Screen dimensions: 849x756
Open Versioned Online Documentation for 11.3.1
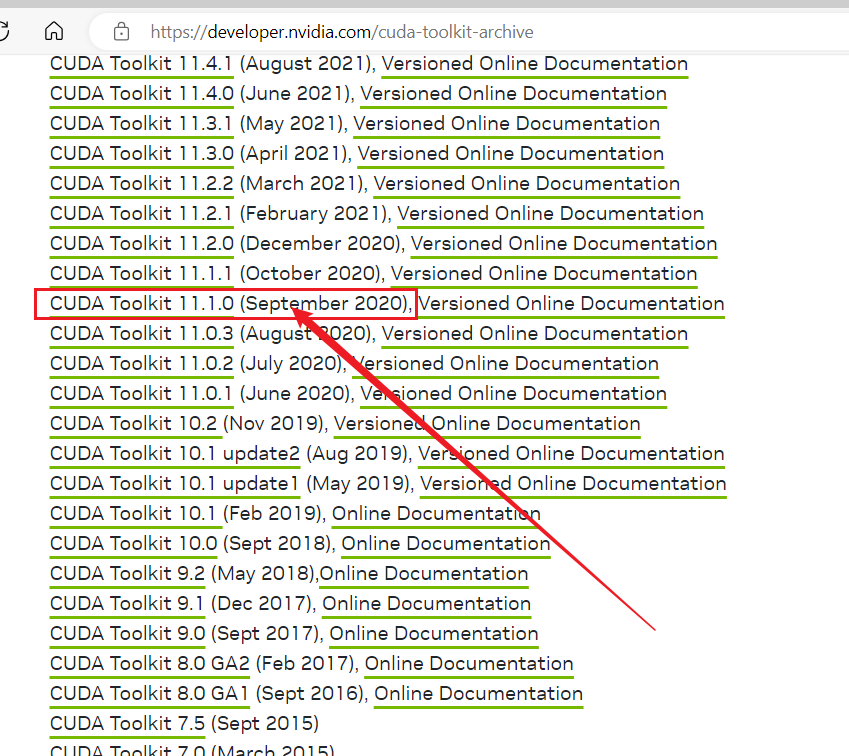[506, 123]
